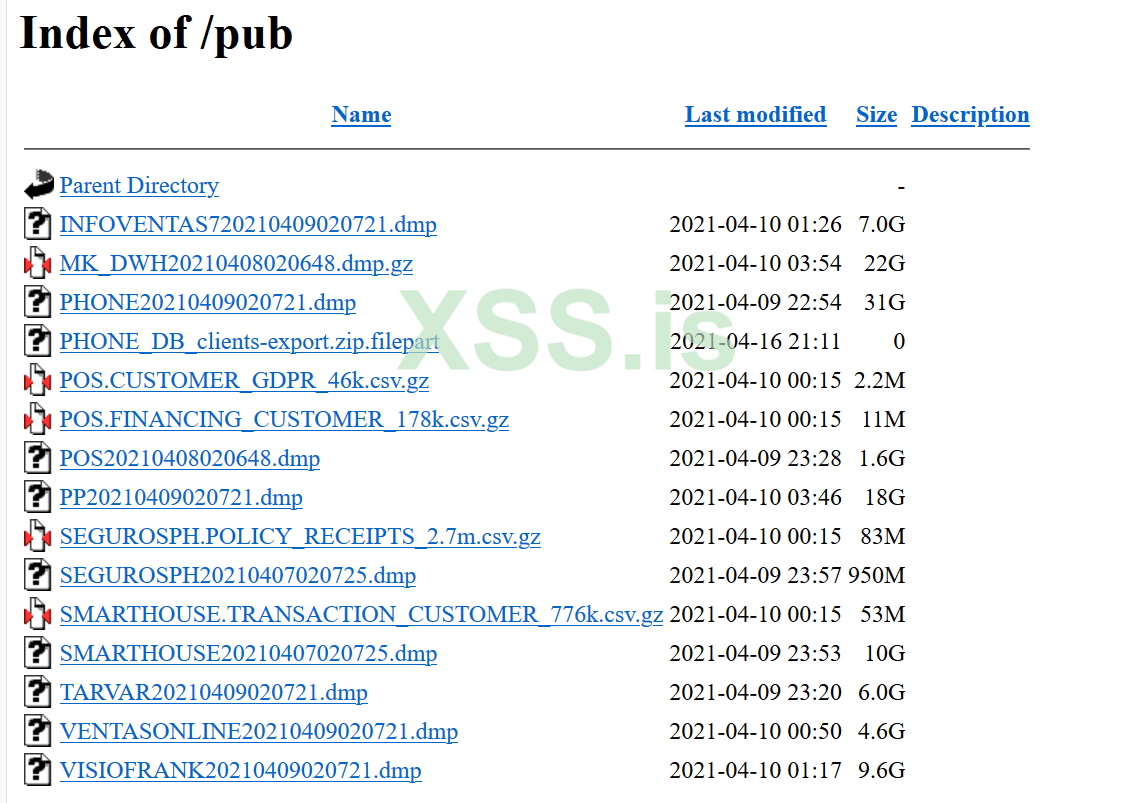
Task: Click unknown-file icon beside PP20210409020721.dmp
Action: point(38,496)
